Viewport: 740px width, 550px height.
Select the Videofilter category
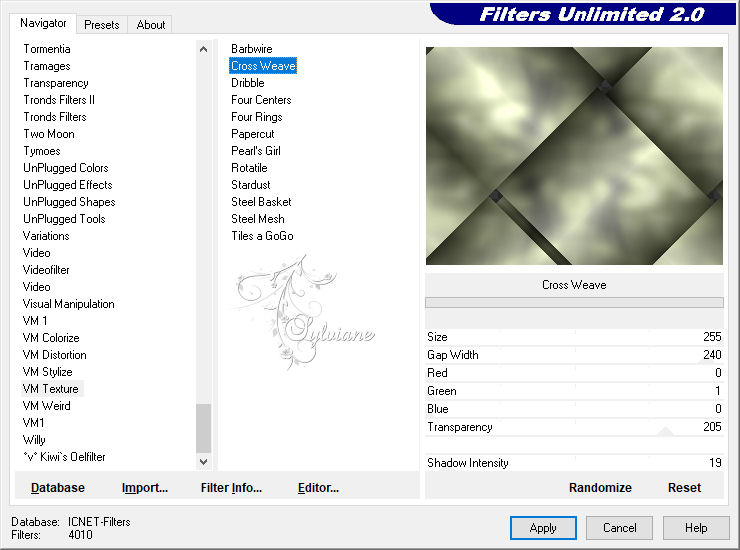(46, 270)
